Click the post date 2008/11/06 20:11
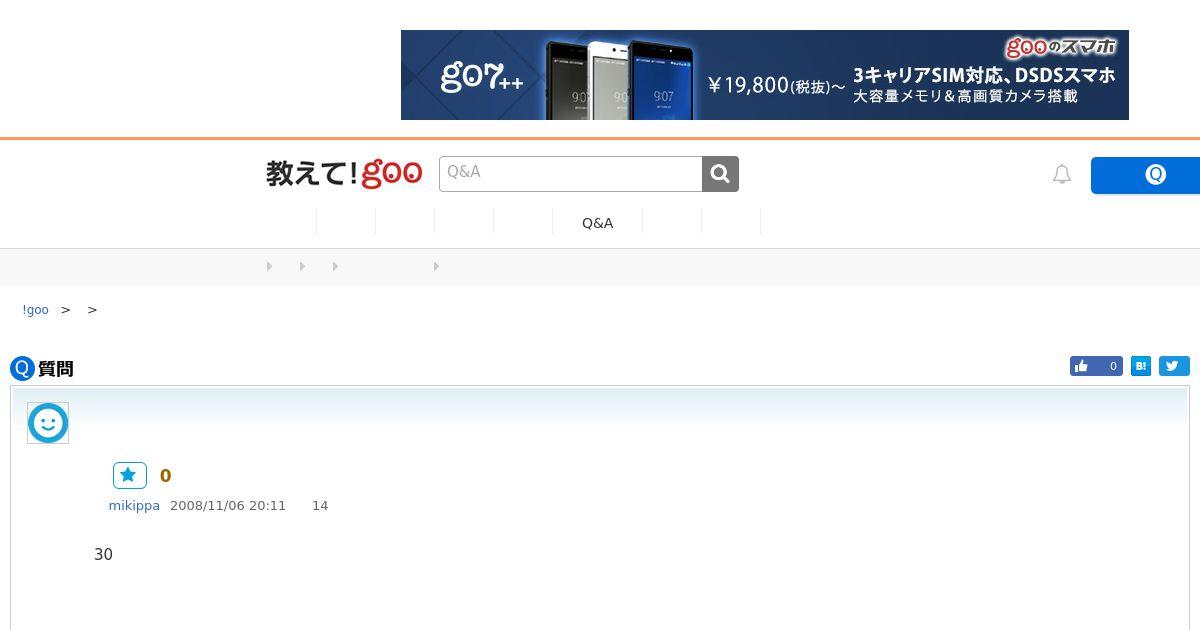Image resolution: width=1200 pixels, height=630 pixels. (228, 506)
